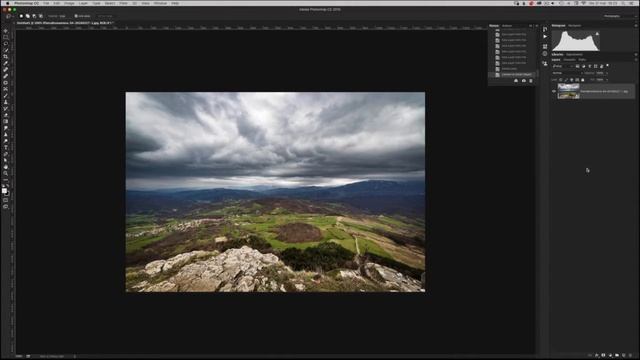Viewport: 640px width, 360px height.
Task: Filter layers by adjustment layer icon
Action: point(584,66)
